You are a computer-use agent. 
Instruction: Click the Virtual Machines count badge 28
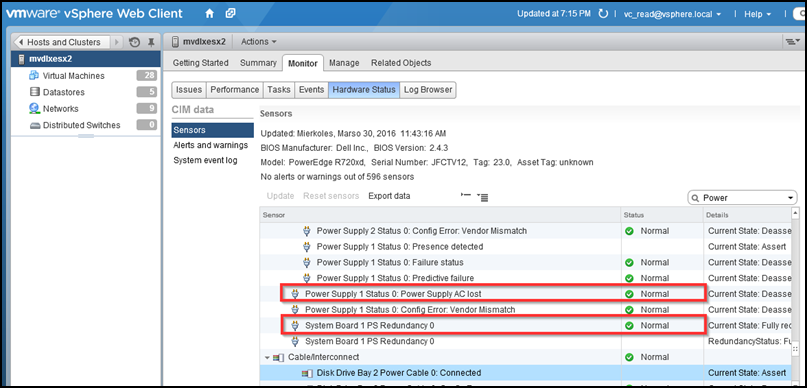(147, 76)
